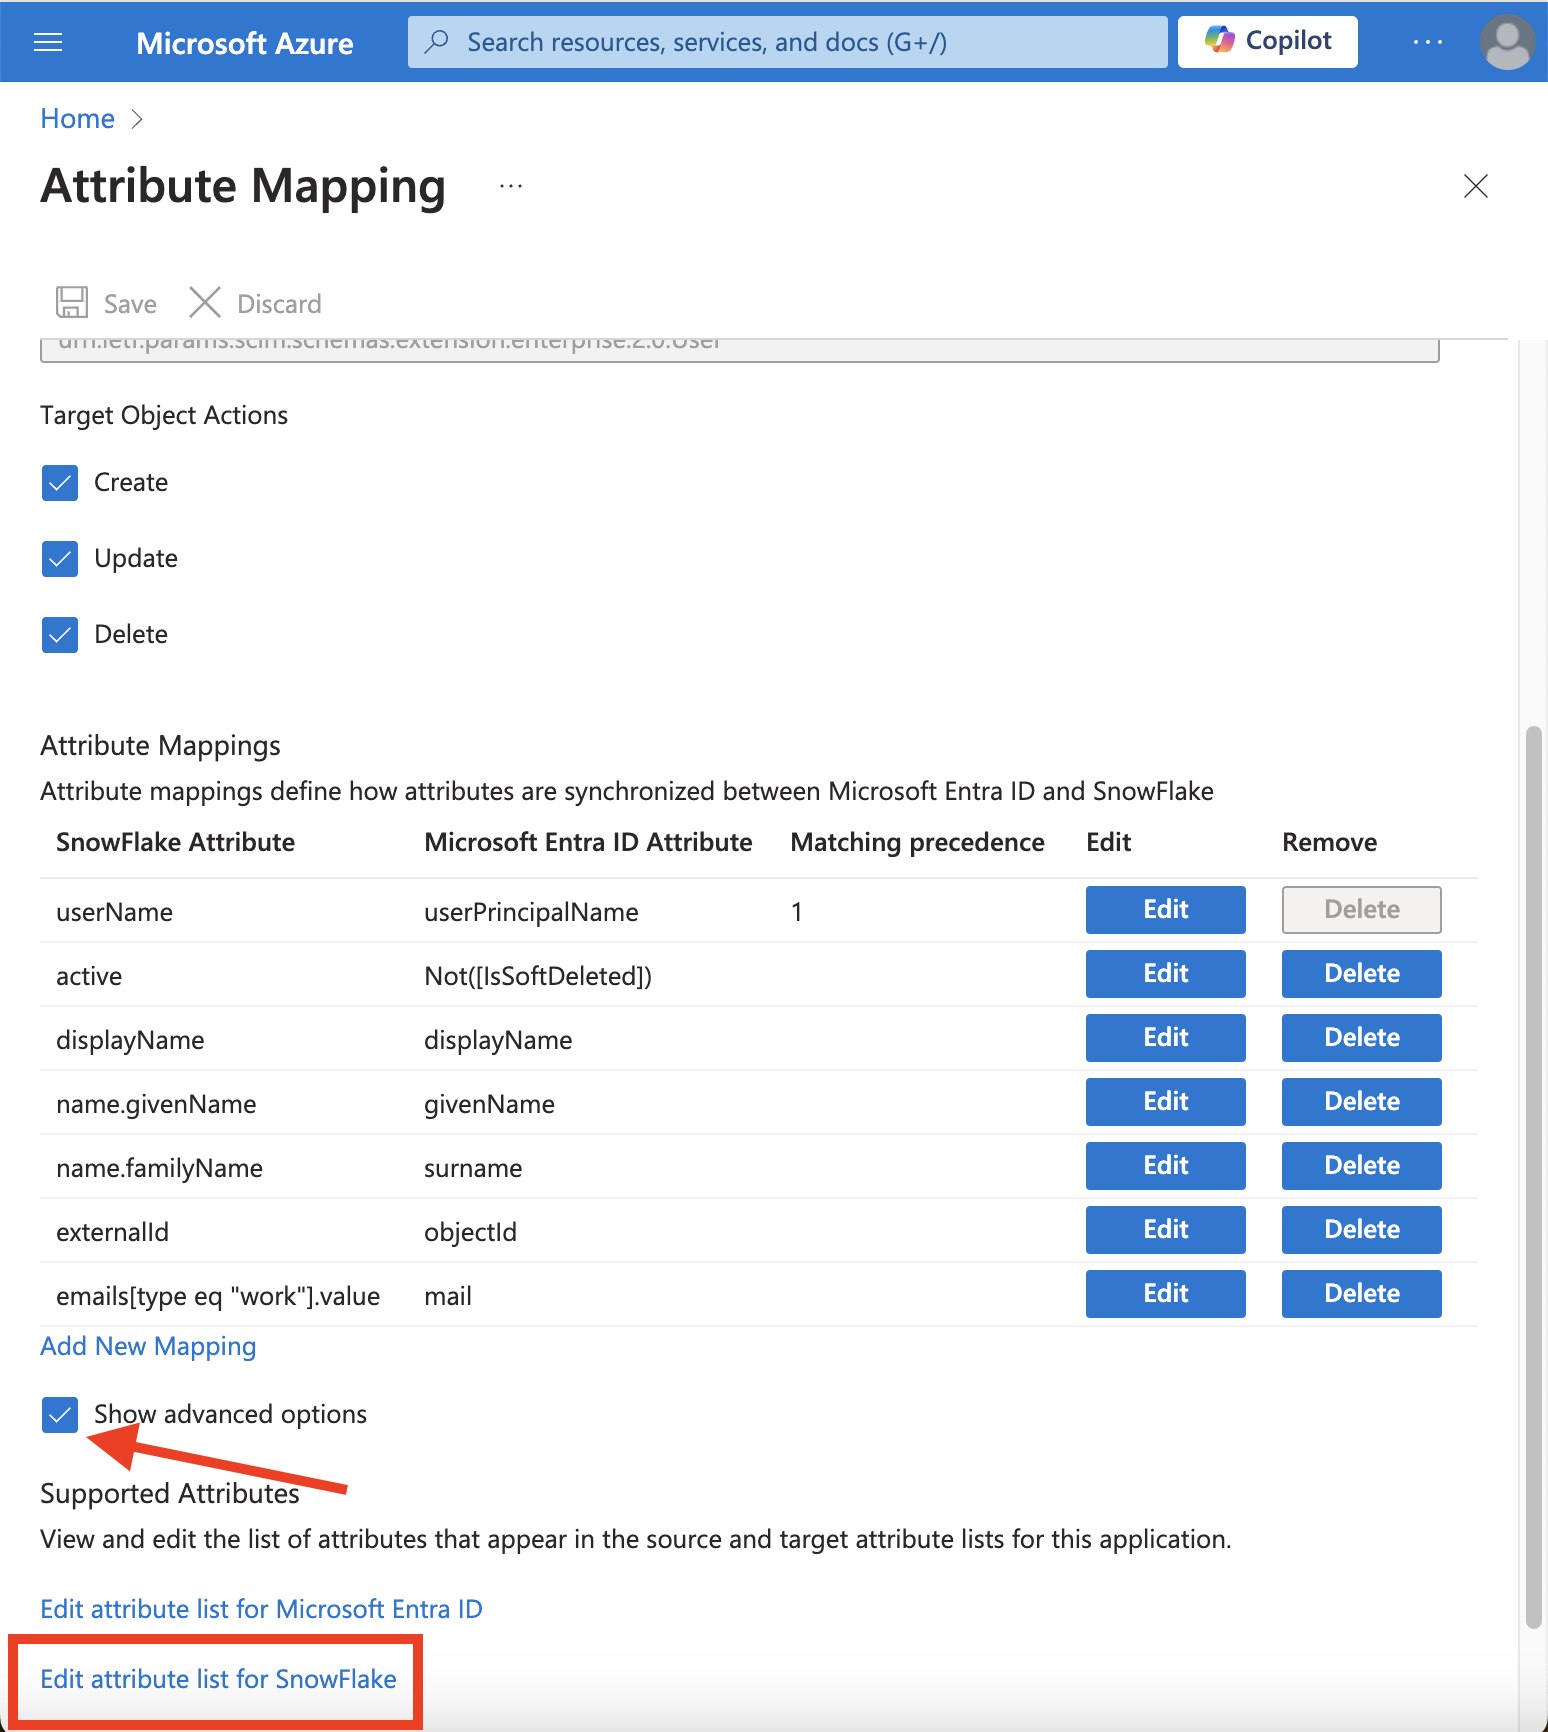Disable the Delete target action checkbox
Viewport: 1548px width, 1732px height.
(x=60, y=635)
